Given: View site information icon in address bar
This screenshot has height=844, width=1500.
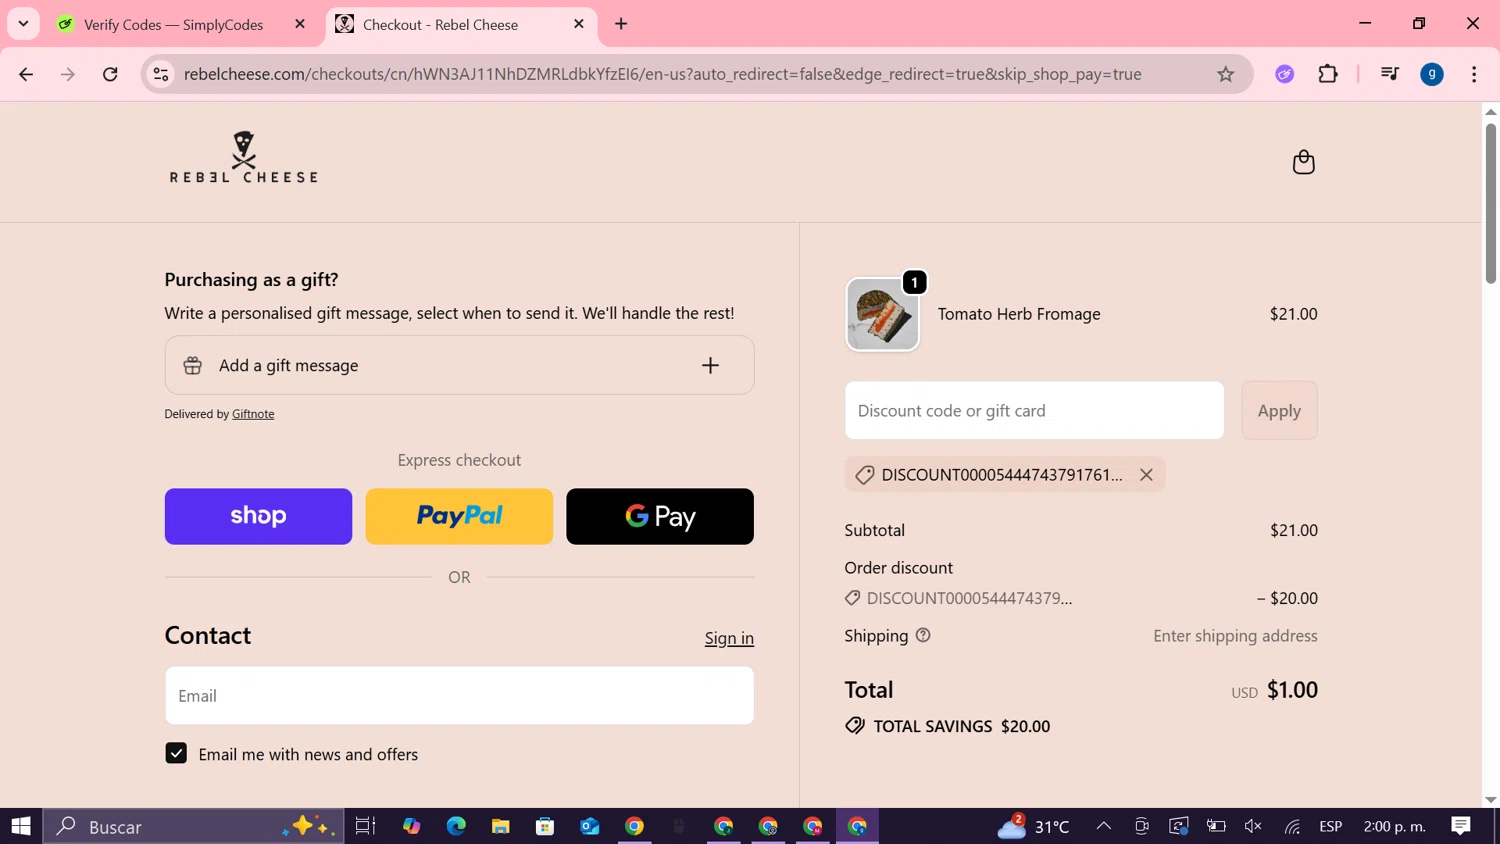Looking at the screenshot, I should pyautogui.click(x=161, y=74).
